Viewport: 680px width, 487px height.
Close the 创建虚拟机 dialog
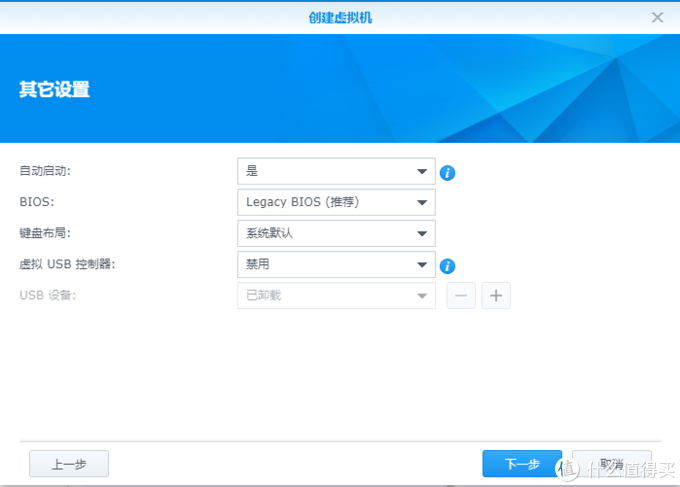pos(657,17)
